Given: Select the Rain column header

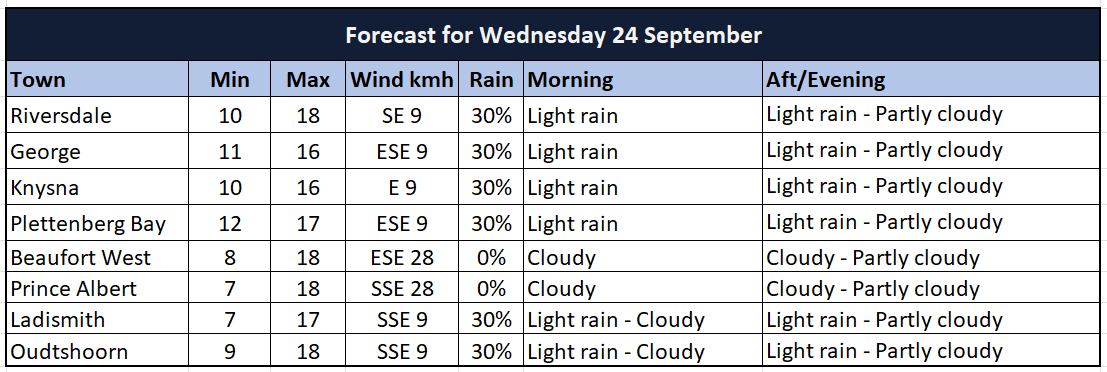Looking at the screenshot, I should coord(491,80).
